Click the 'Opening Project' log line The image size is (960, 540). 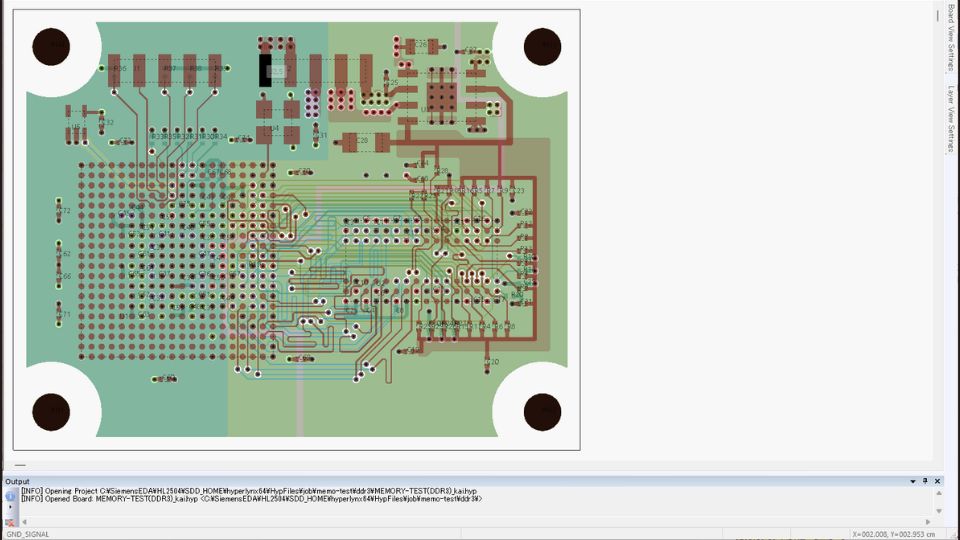(250, 491)
